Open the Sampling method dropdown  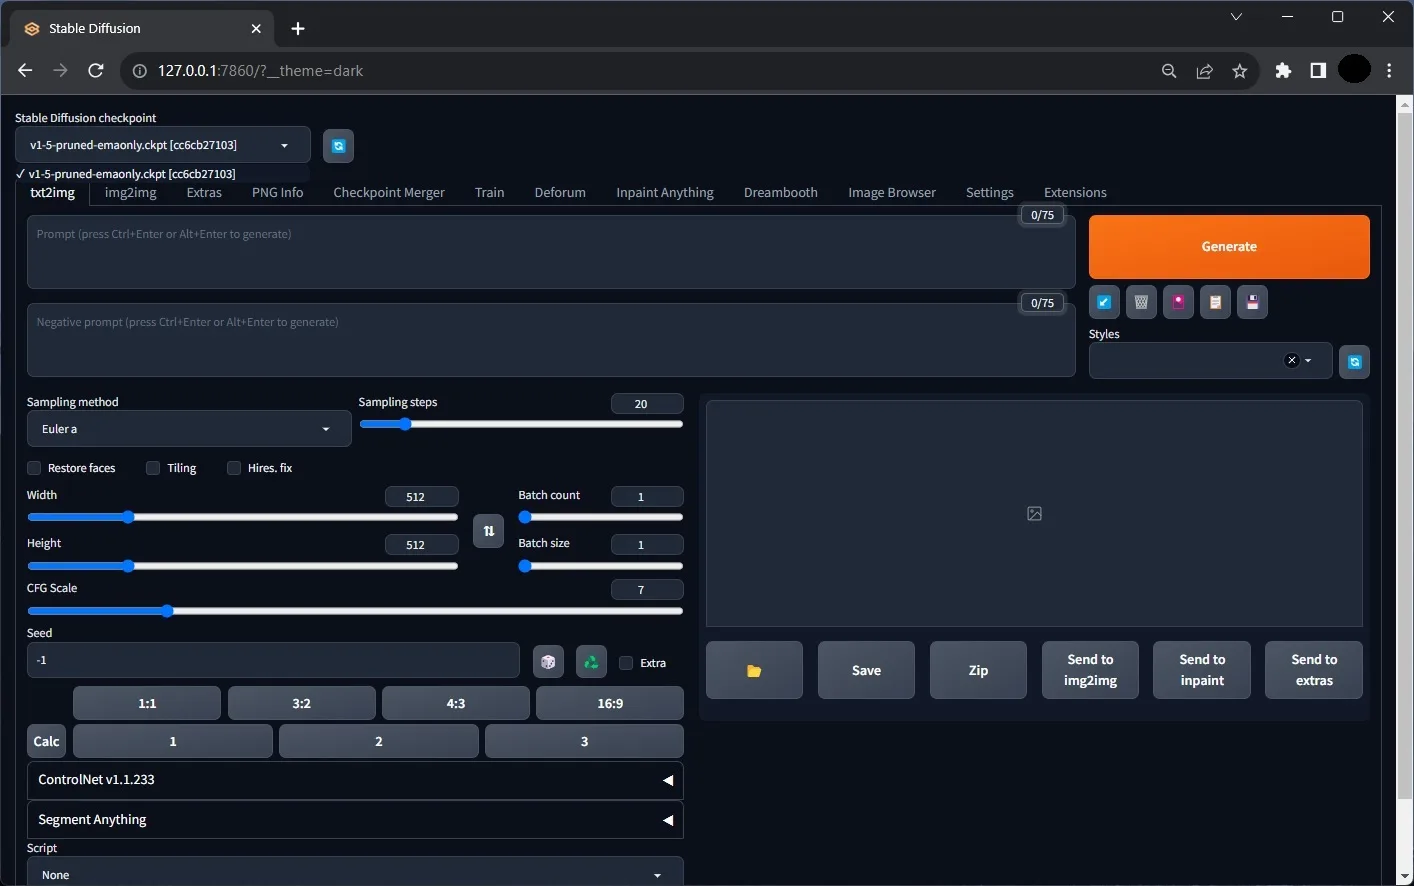click(x=188, y=429)
